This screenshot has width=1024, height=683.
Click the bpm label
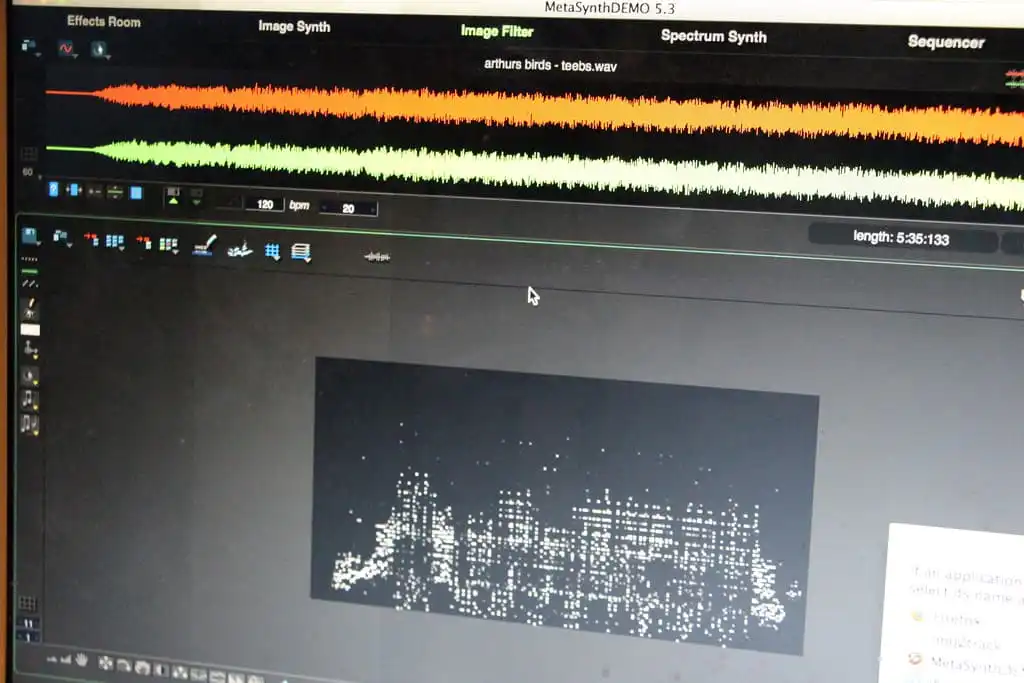pos(299,205)
